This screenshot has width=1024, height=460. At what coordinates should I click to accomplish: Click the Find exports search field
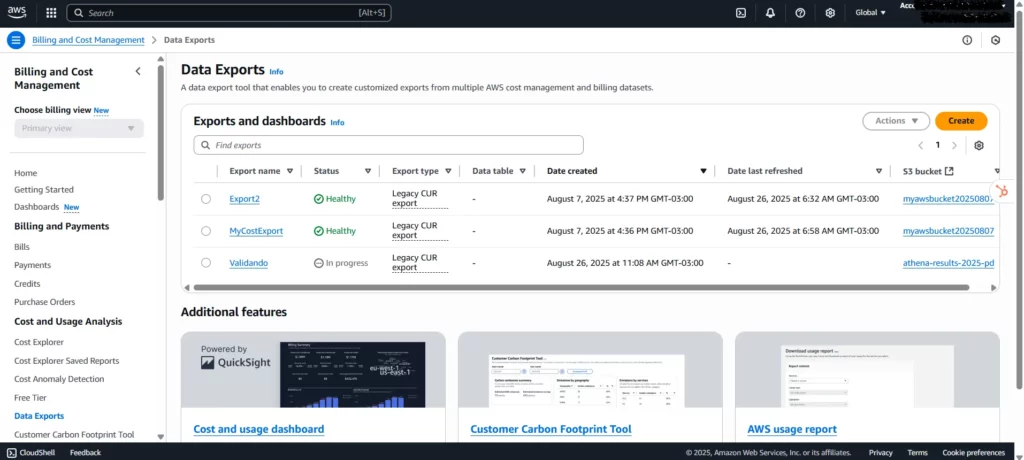[390, 145]
